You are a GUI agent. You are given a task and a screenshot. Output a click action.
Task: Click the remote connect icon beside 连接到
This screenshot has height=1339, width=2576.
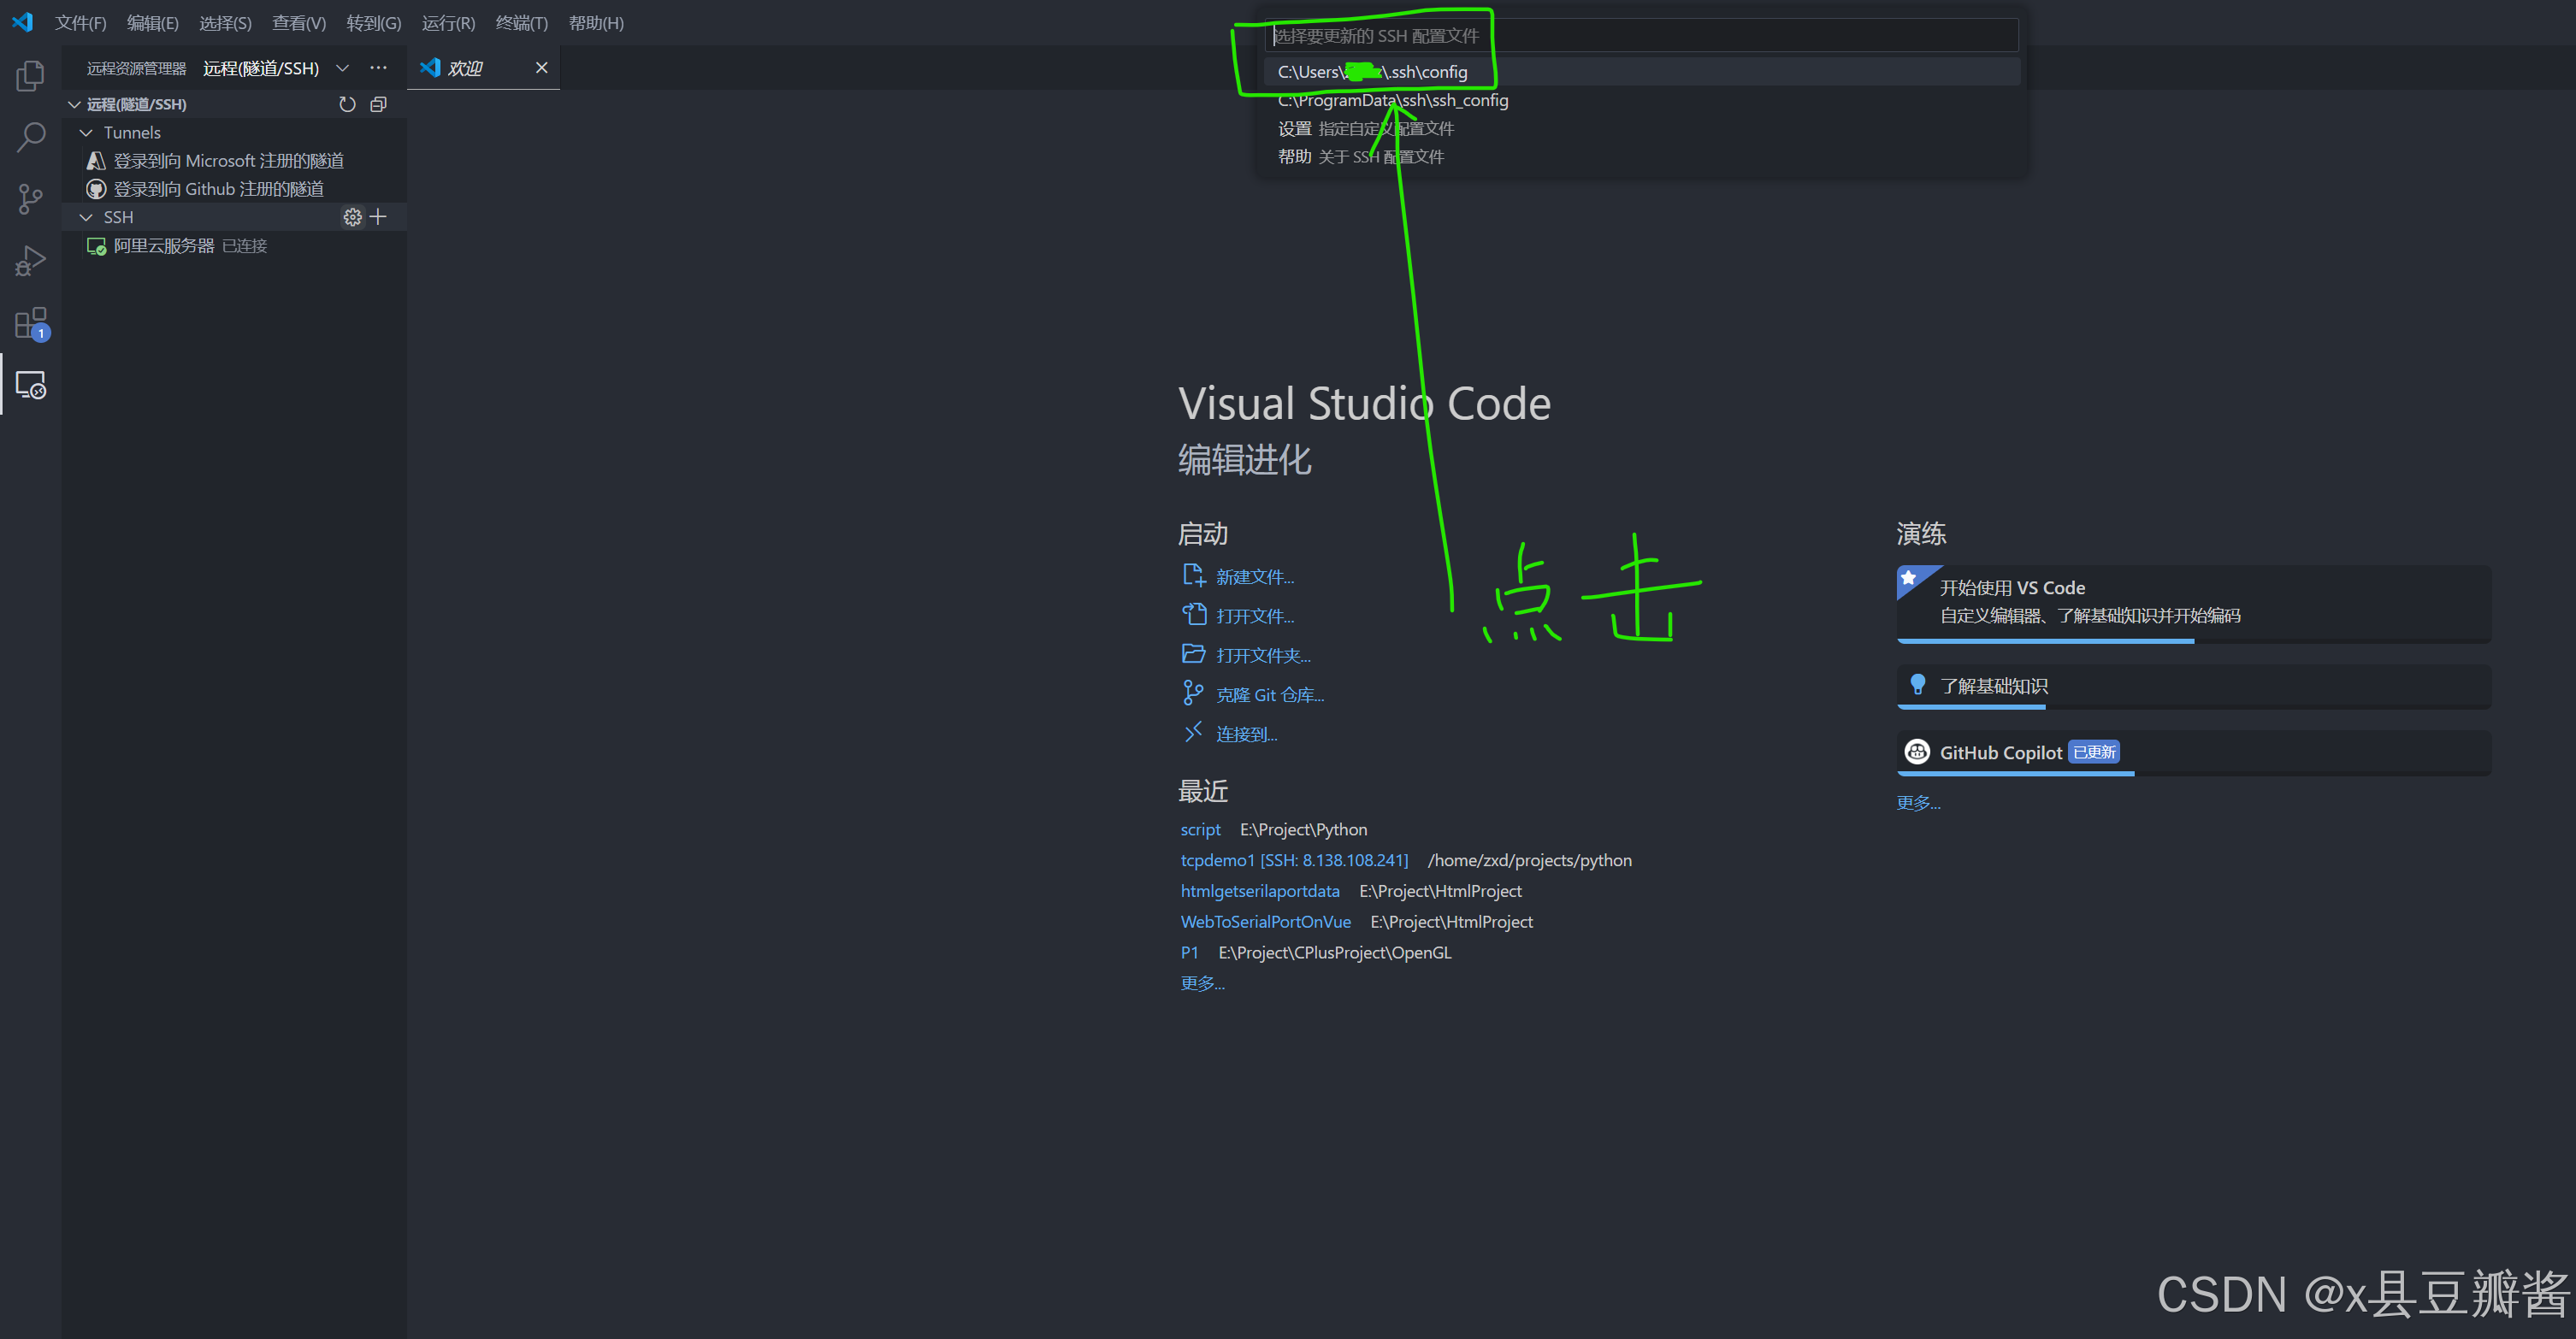point(1194,733)
